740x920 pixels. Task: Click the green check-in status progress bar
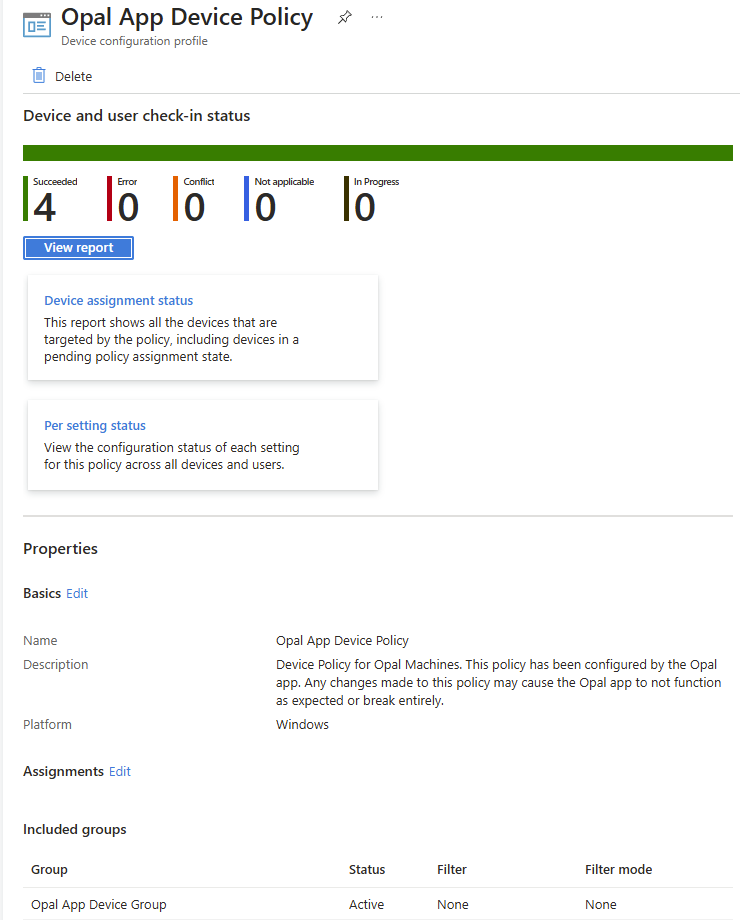(378, 153)
